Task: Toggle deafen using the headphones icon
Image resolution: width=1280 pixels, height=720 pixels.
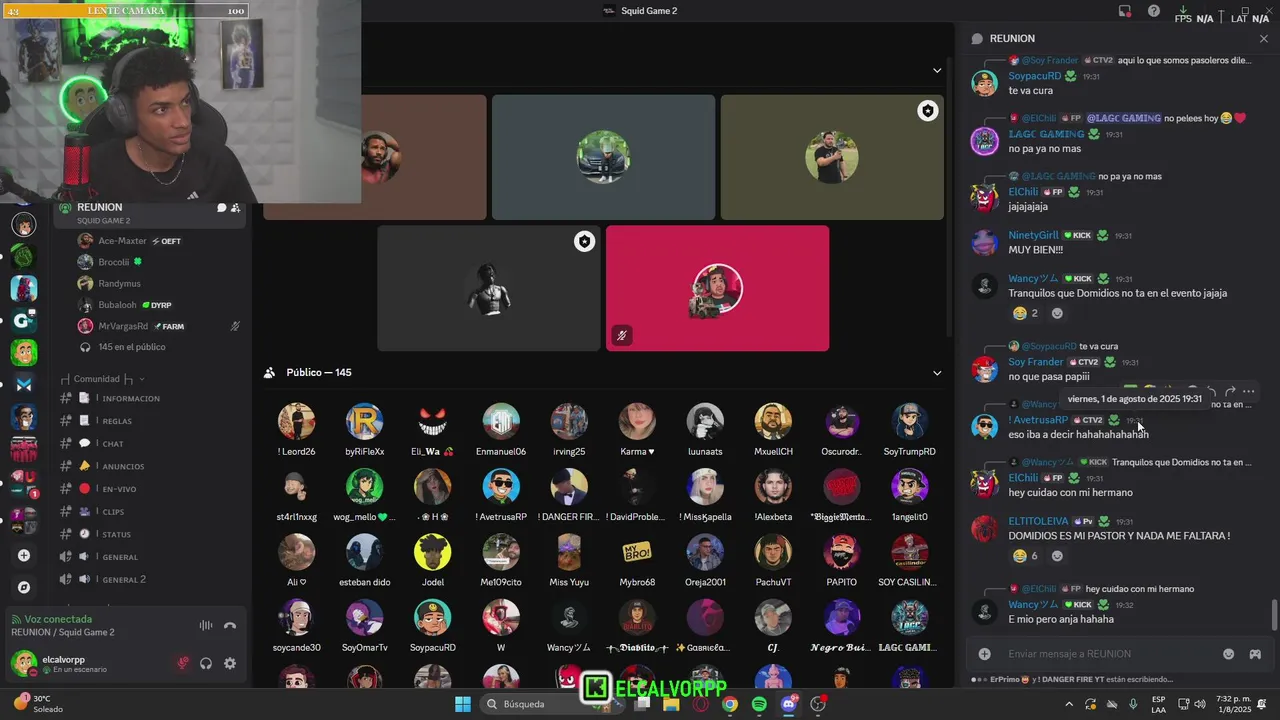Action: tap(206, 663)
